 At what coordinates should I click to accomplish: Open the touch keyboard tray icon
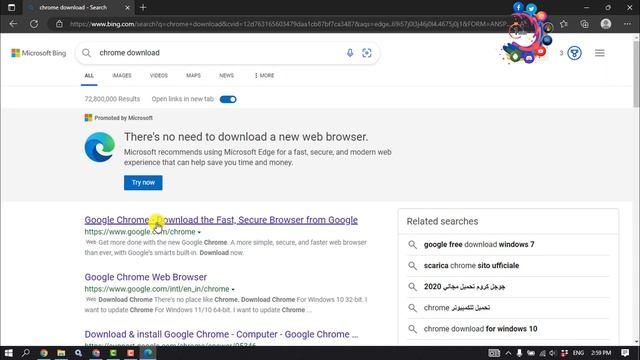[494, 353]
